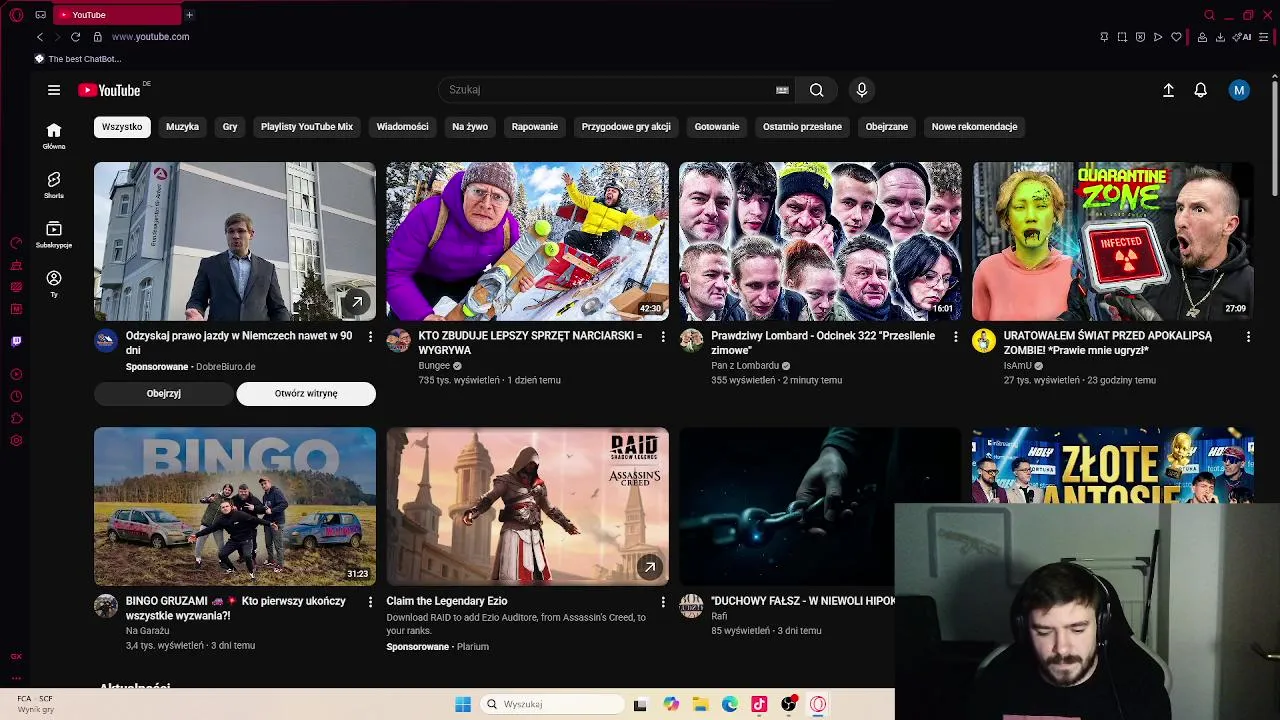
Task: Open more options for Bungee ski video
Action: [x=663, y=337]
